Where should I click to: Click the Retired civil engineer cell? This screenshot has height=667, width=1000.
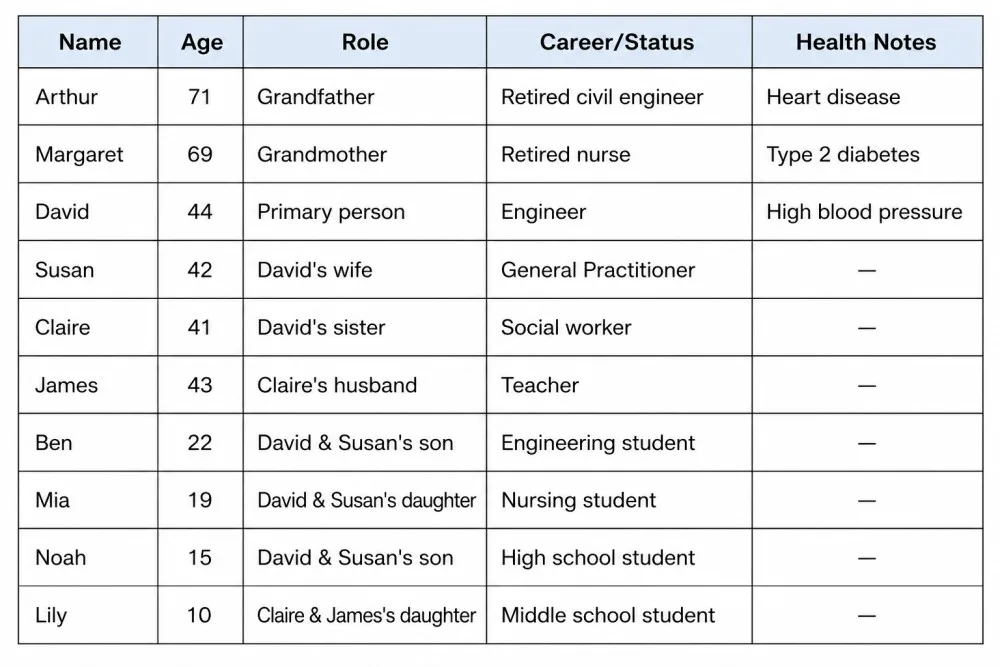point(602,97)
